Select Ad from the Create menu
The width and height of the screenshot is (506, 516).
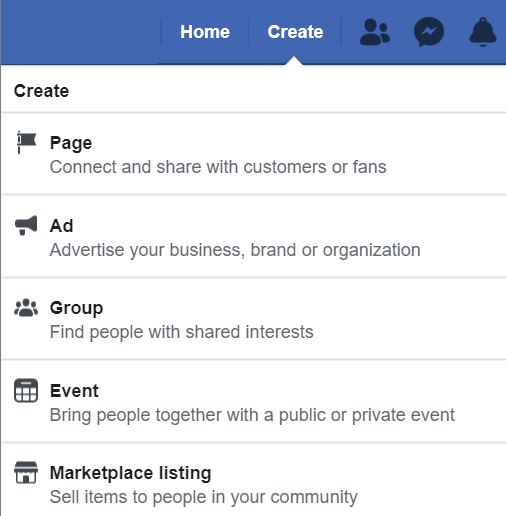pos(253,237)
